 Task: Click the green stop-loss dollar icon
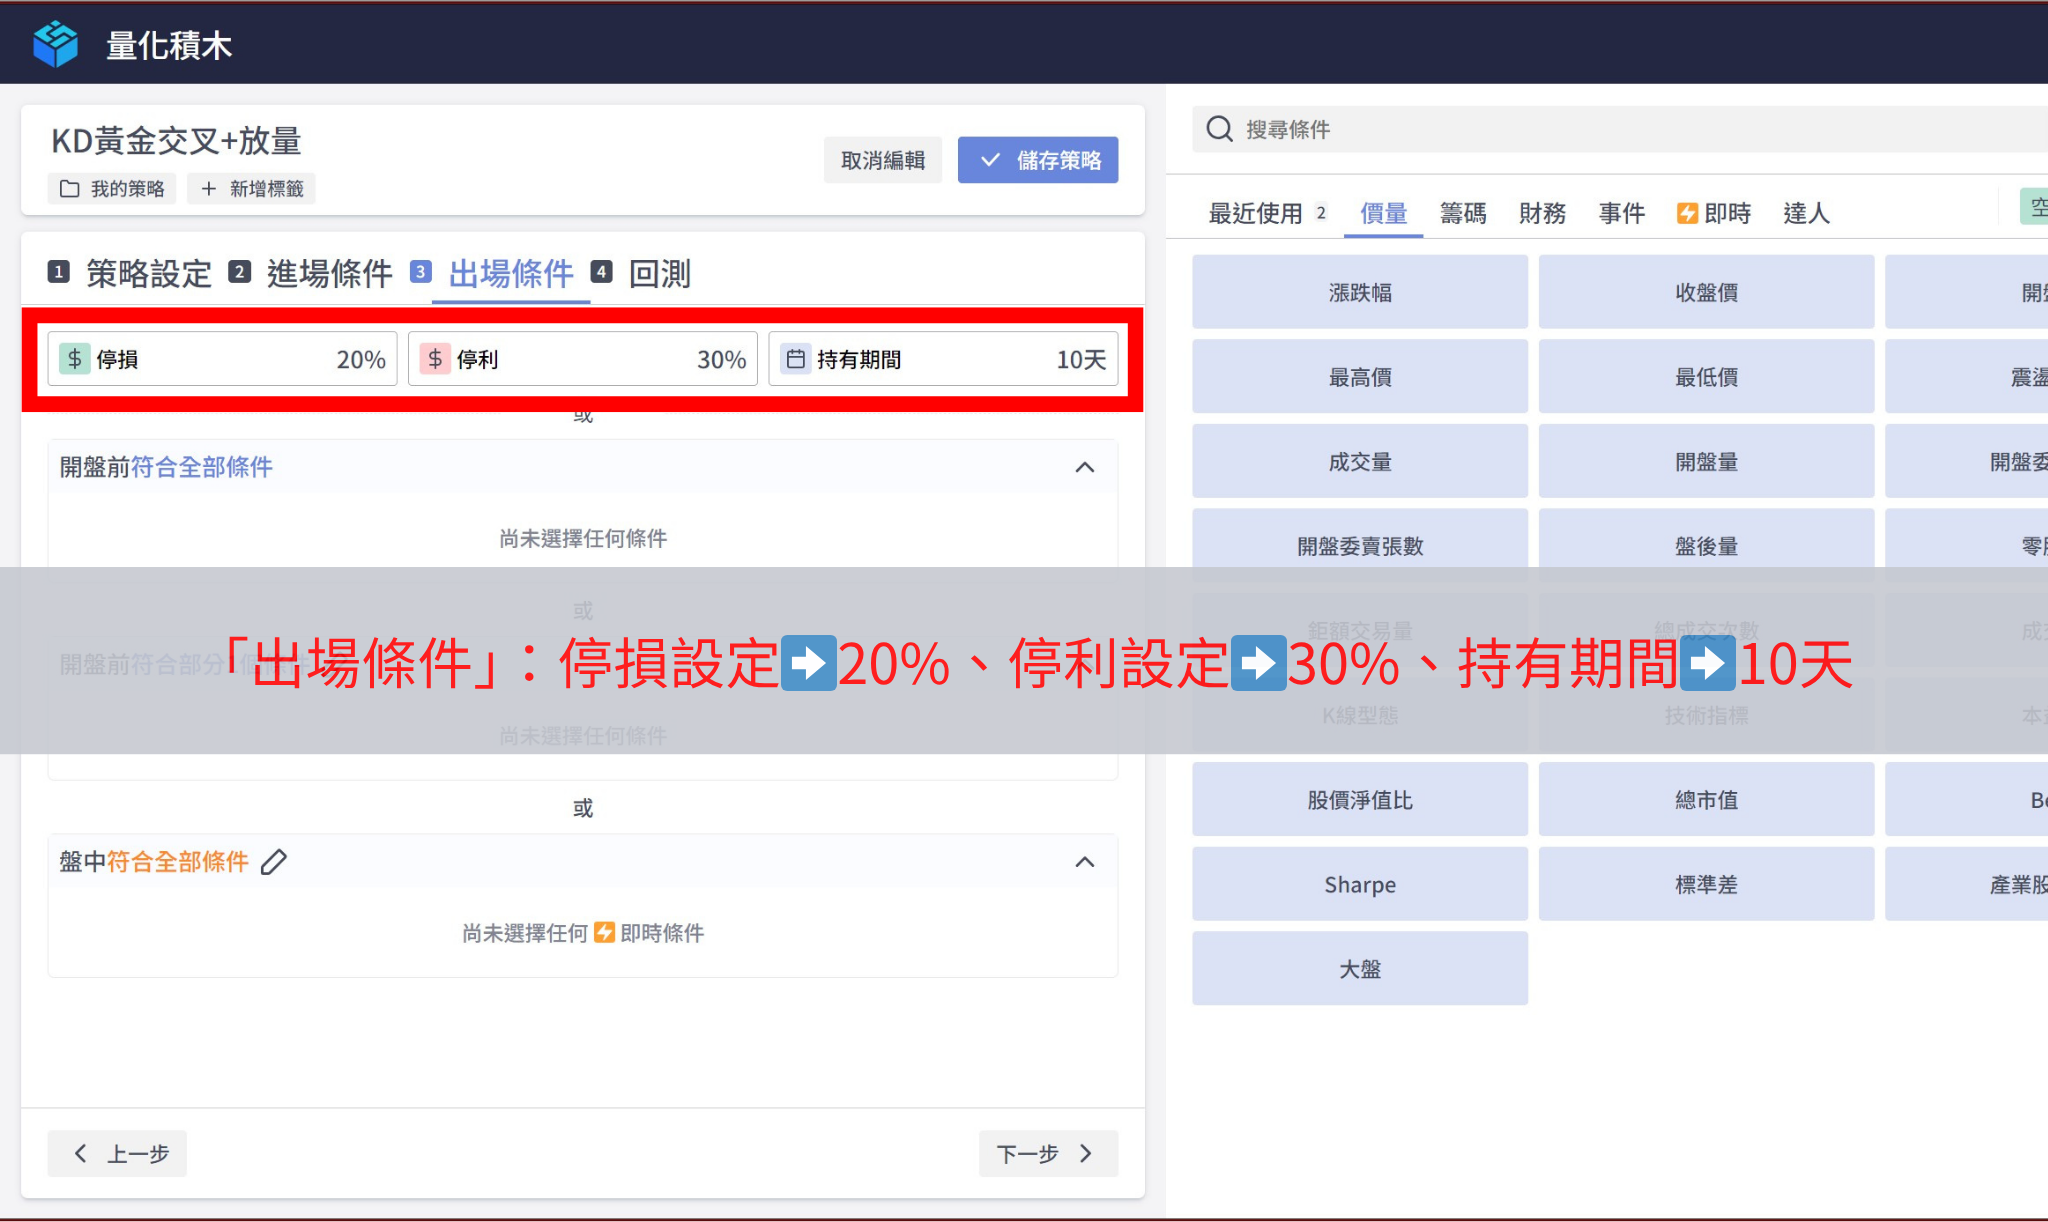[75, 359]
